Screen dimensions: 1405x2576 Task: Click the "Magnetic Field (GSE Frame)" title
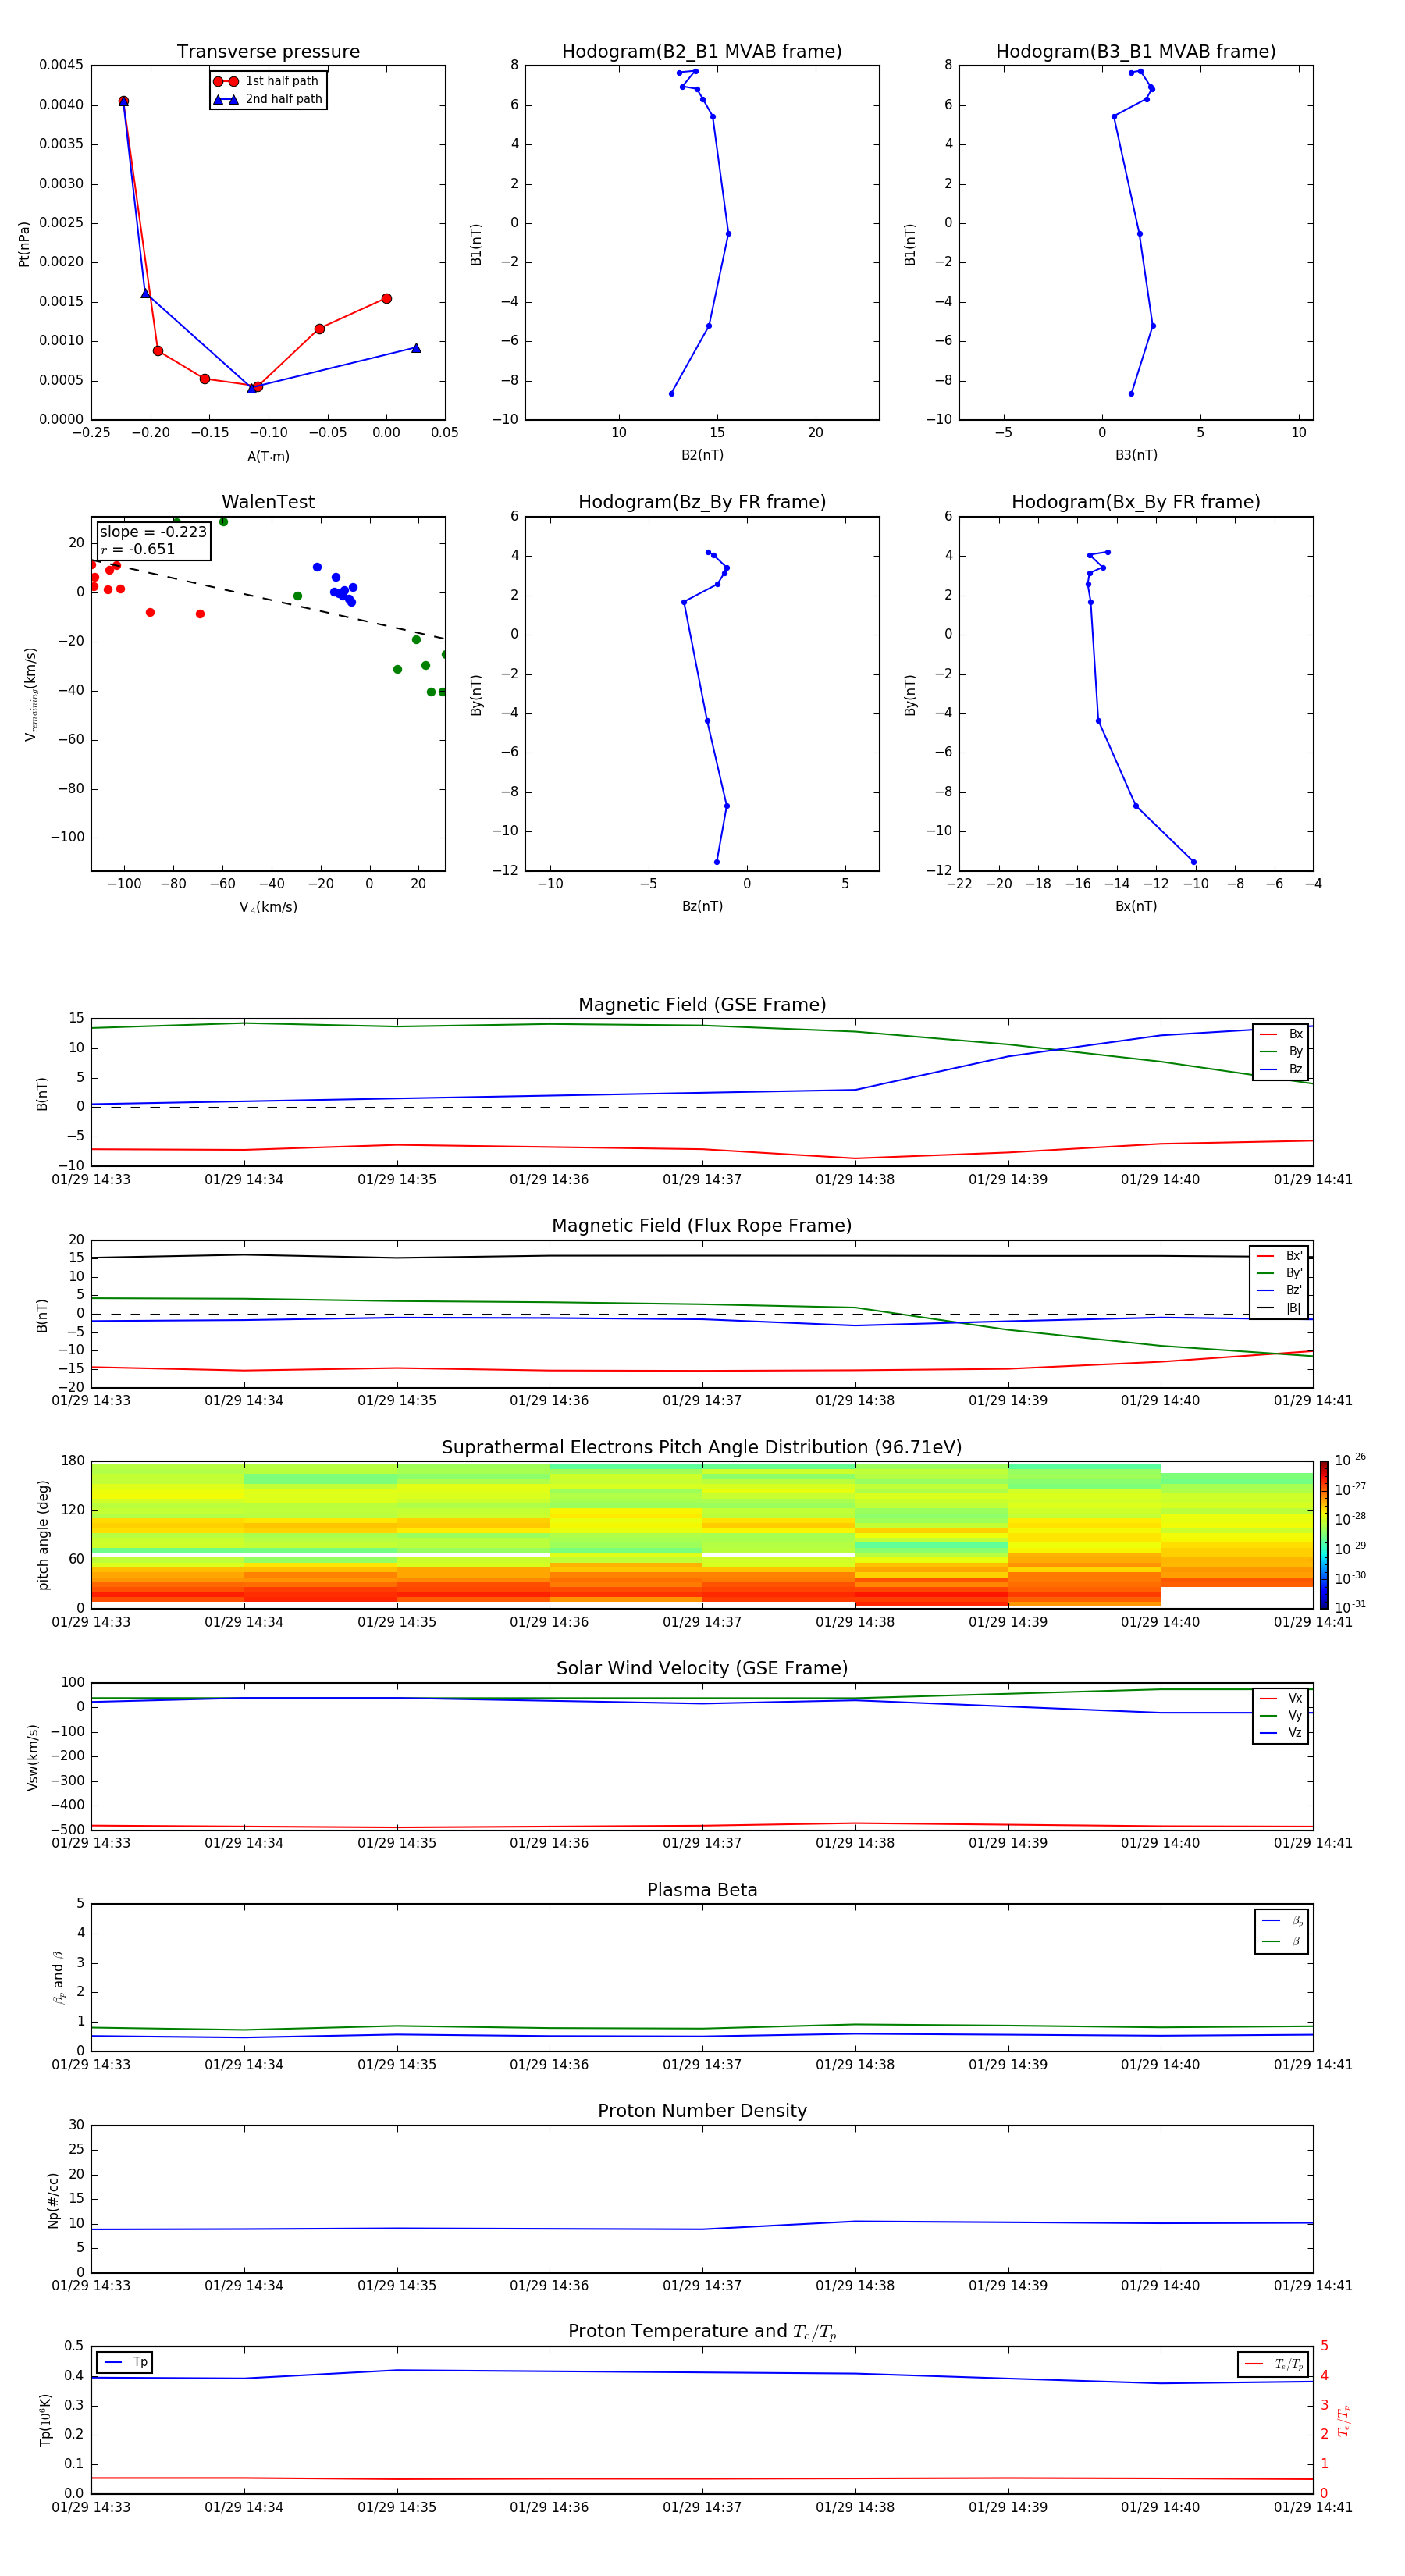tap(702, 1005)
